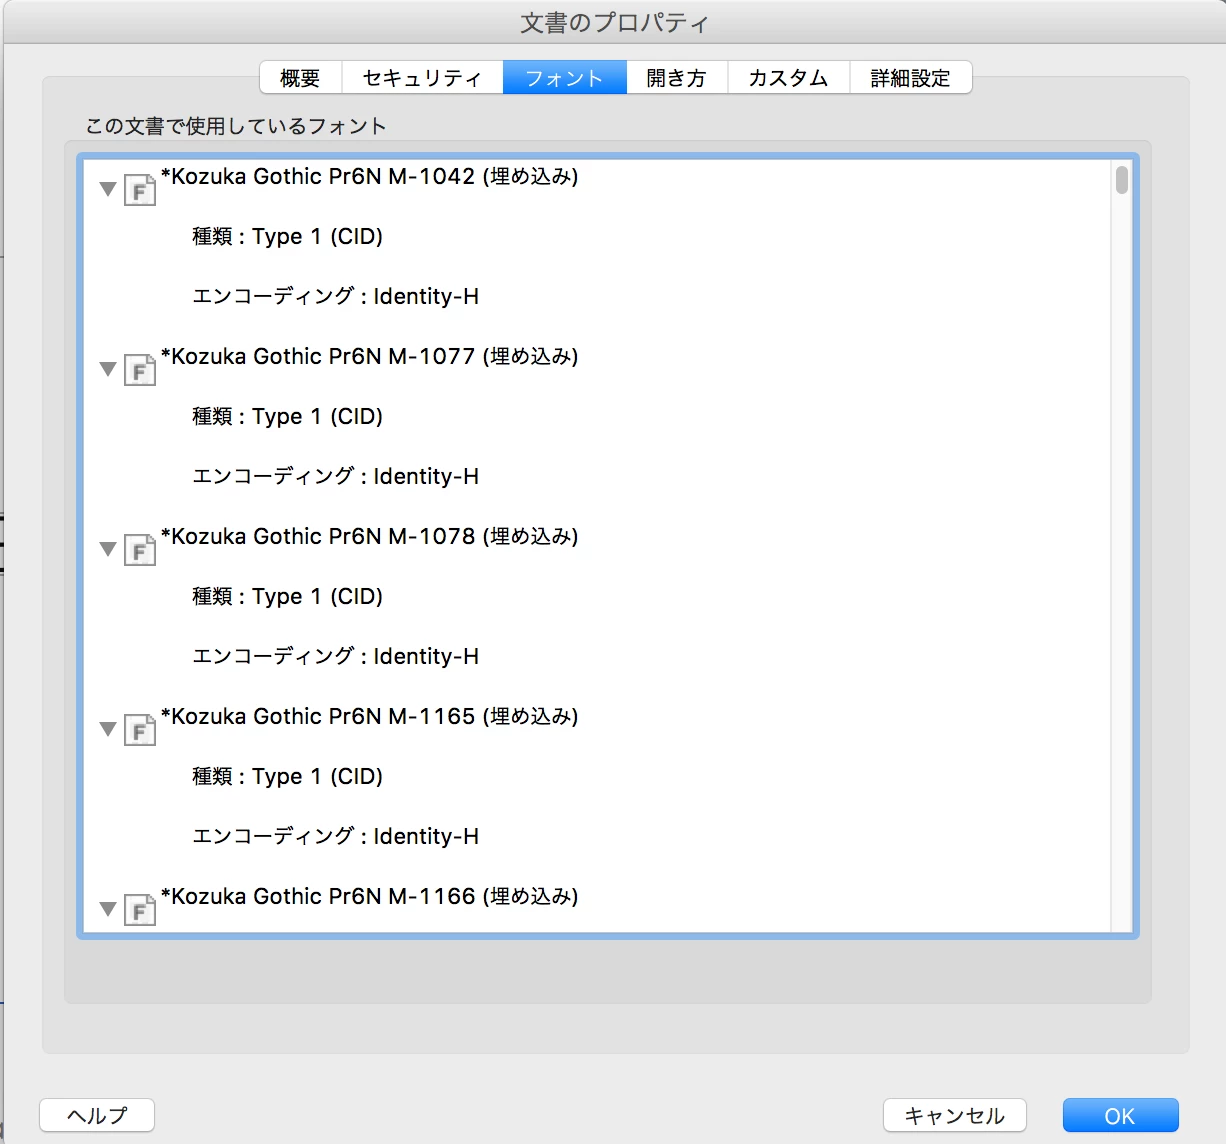The width and height of the screenshot is (1226, 1144).
Task: Click the font icon beside Kozuka Gothic Pr6N M-1165
Action: pyautogui.click(x=140, y=729)
